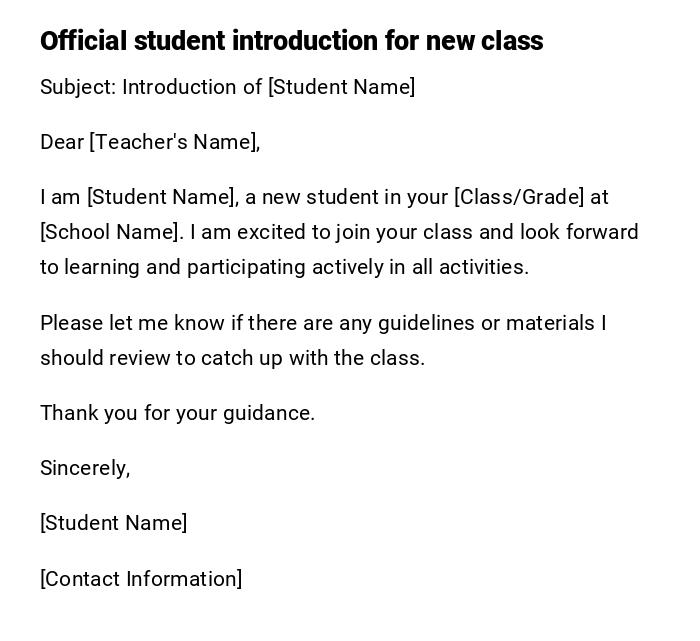Click the 'Dear' salutation word

pos(62,142)
